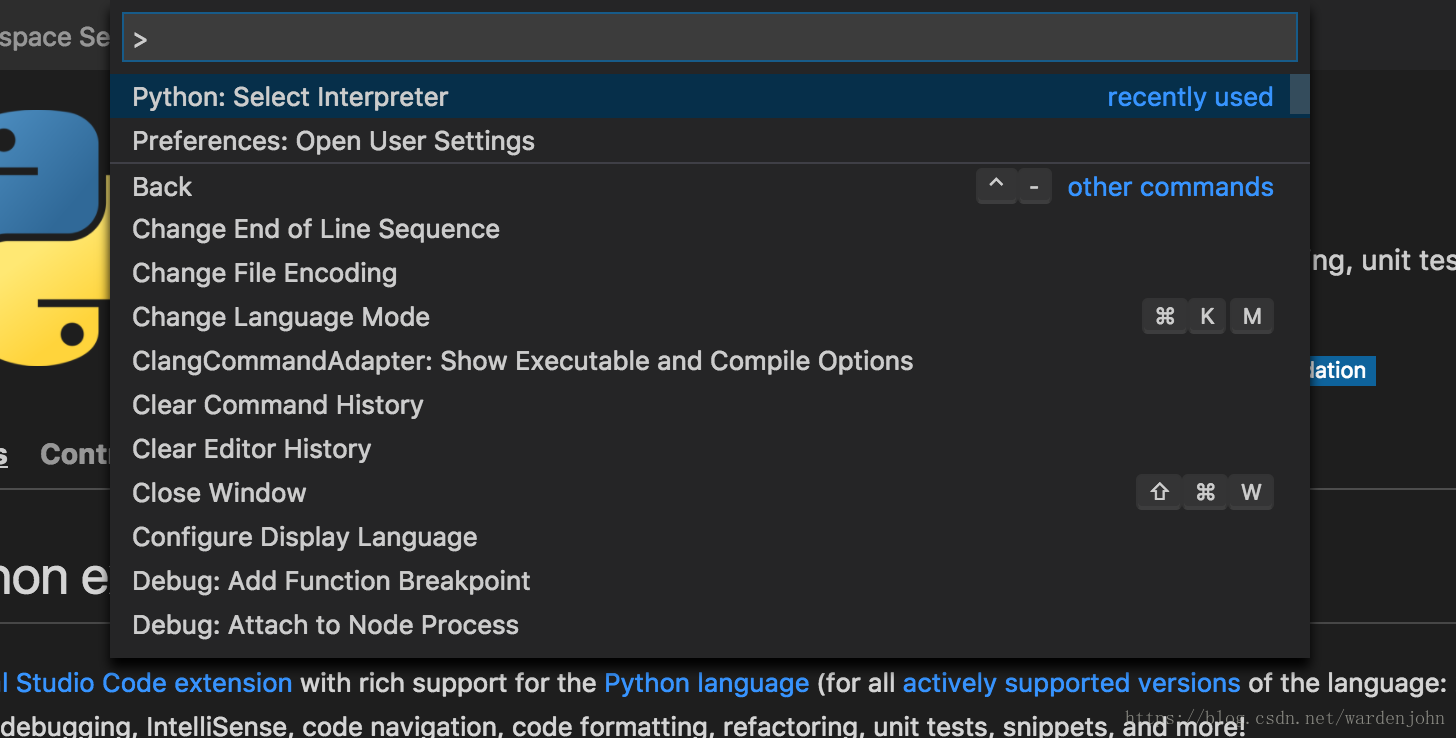Click the Python extension logo

(54, 238)
